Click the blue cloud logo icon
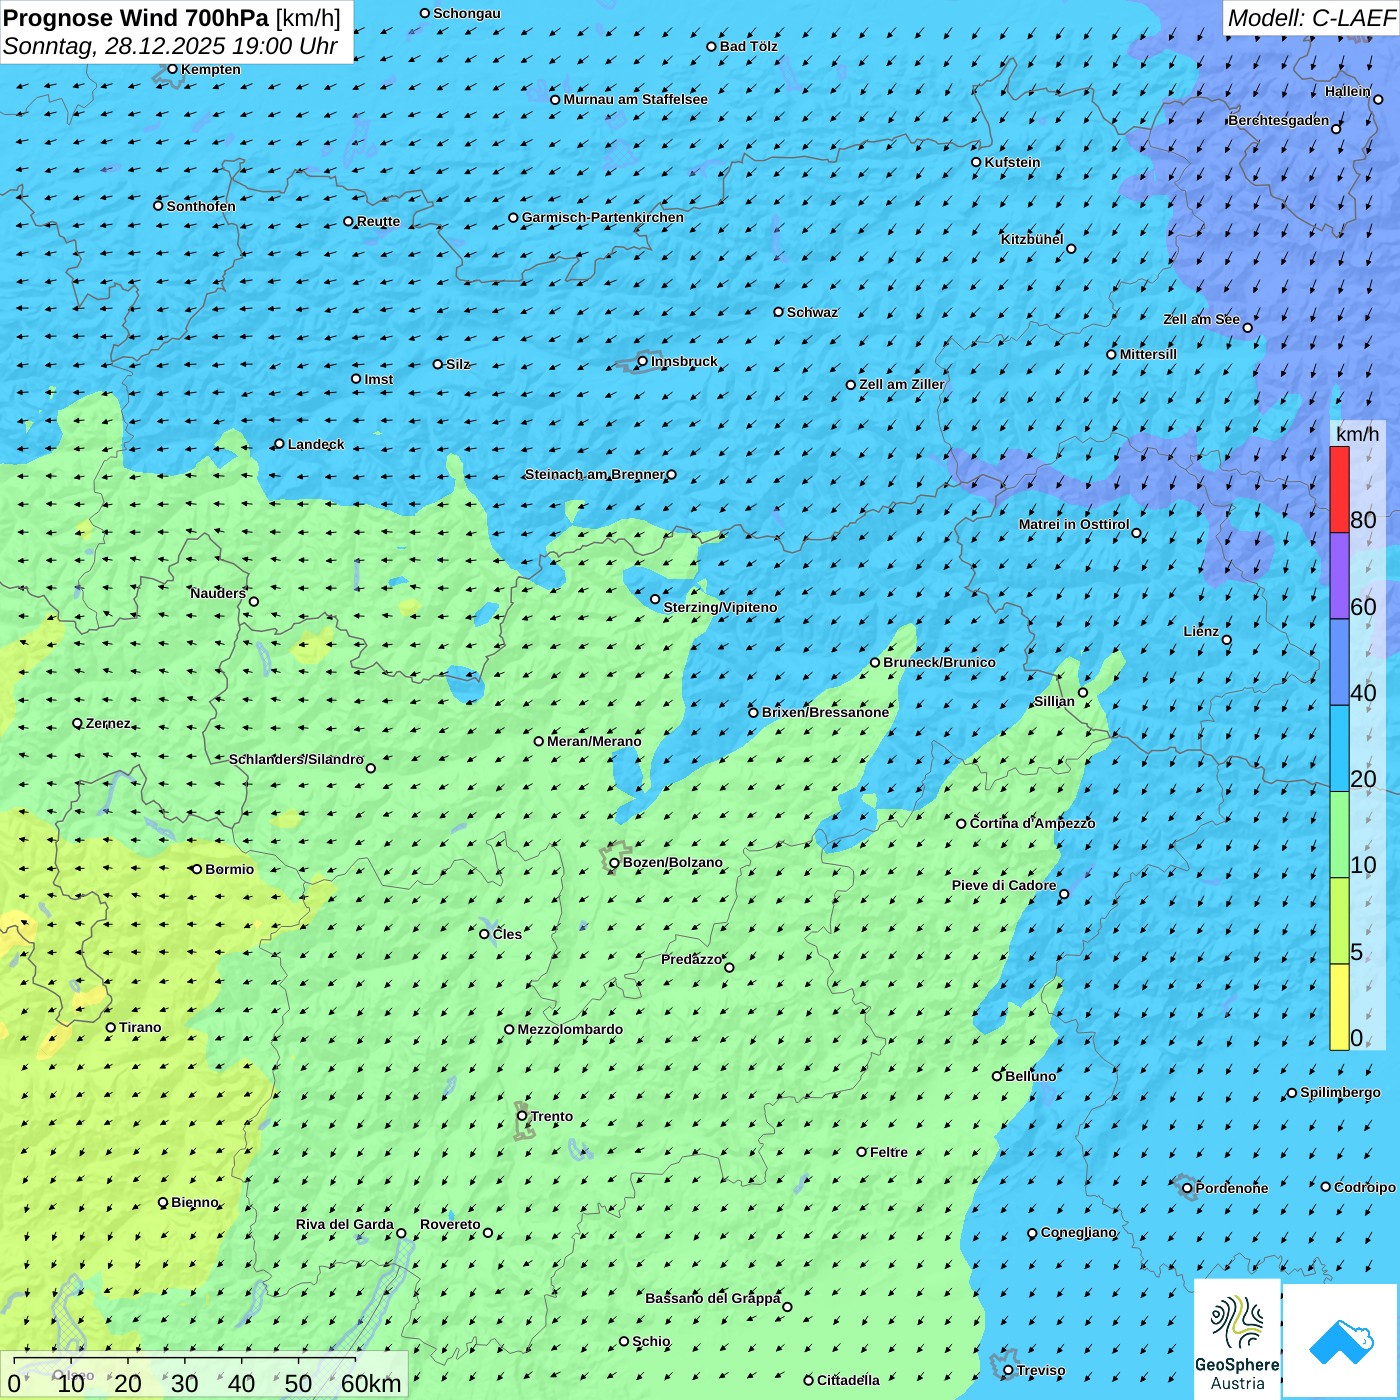The width and height of the screenshot is (1400, 1400). pos(1340,1340)
